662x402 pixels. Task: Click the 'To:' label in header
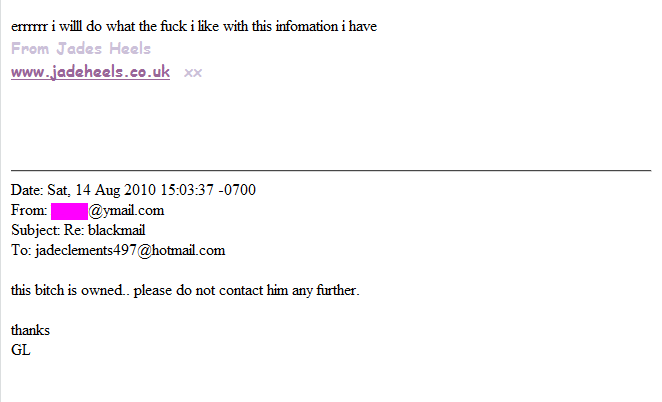tap(21, 250)
